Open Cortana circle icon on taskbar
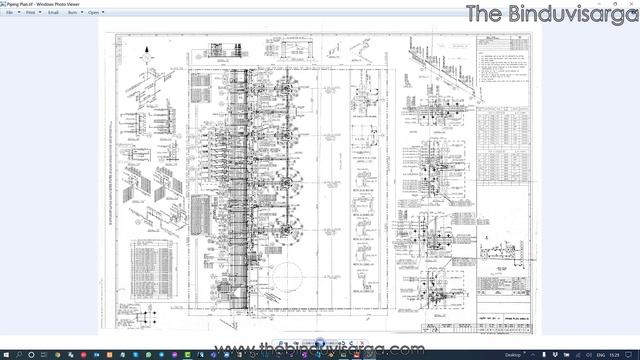The image size is (640, 360). click(31, 355)
